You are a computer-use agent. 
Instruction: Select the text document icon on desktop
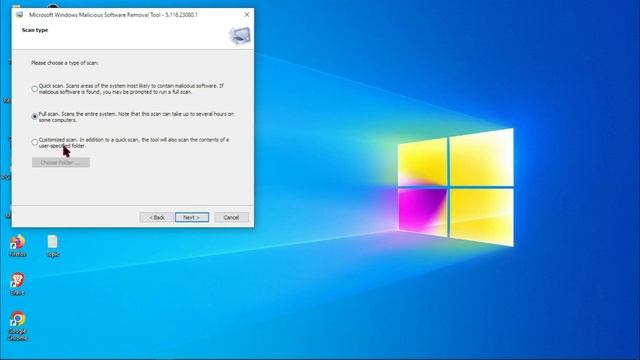pyautogui.click(x=53, y=246)
